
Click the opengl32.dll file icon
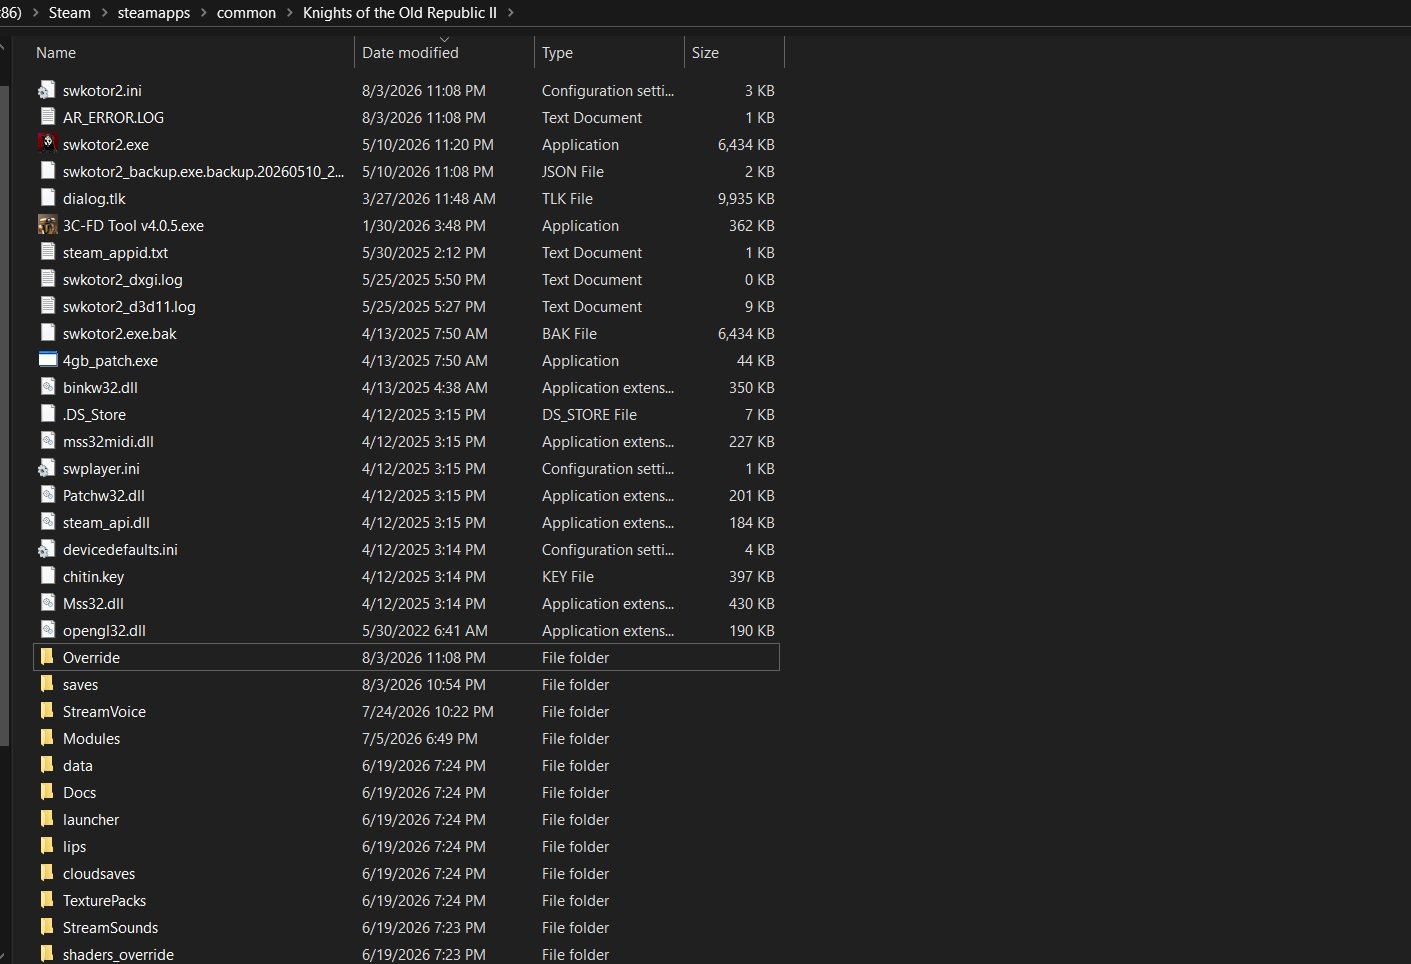pyautogui.click(x=47, y=630)
